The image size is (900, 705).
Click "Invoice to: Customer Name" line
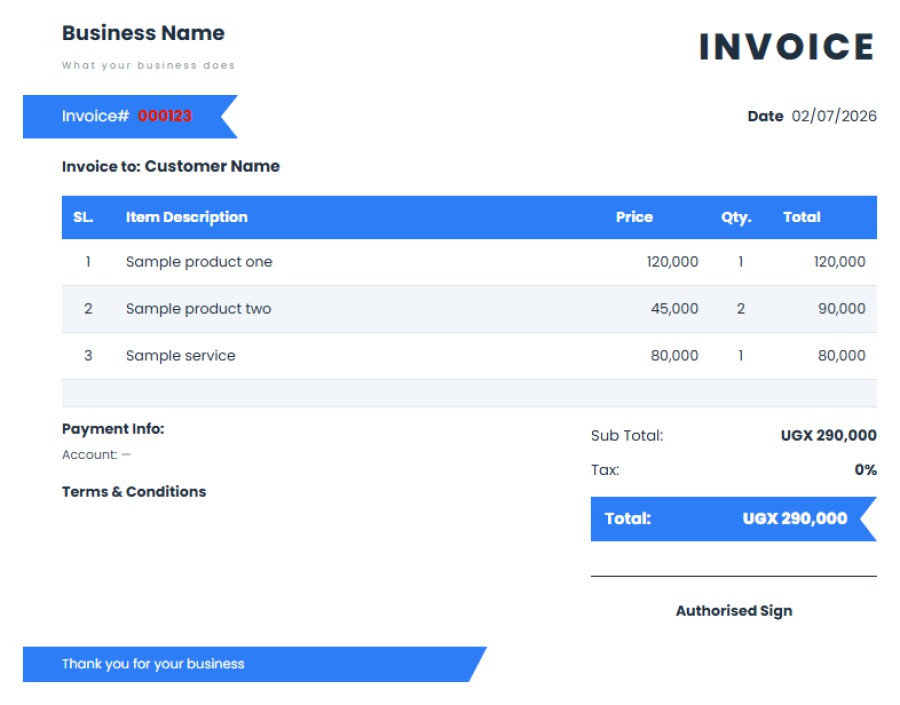pos(170,166)
